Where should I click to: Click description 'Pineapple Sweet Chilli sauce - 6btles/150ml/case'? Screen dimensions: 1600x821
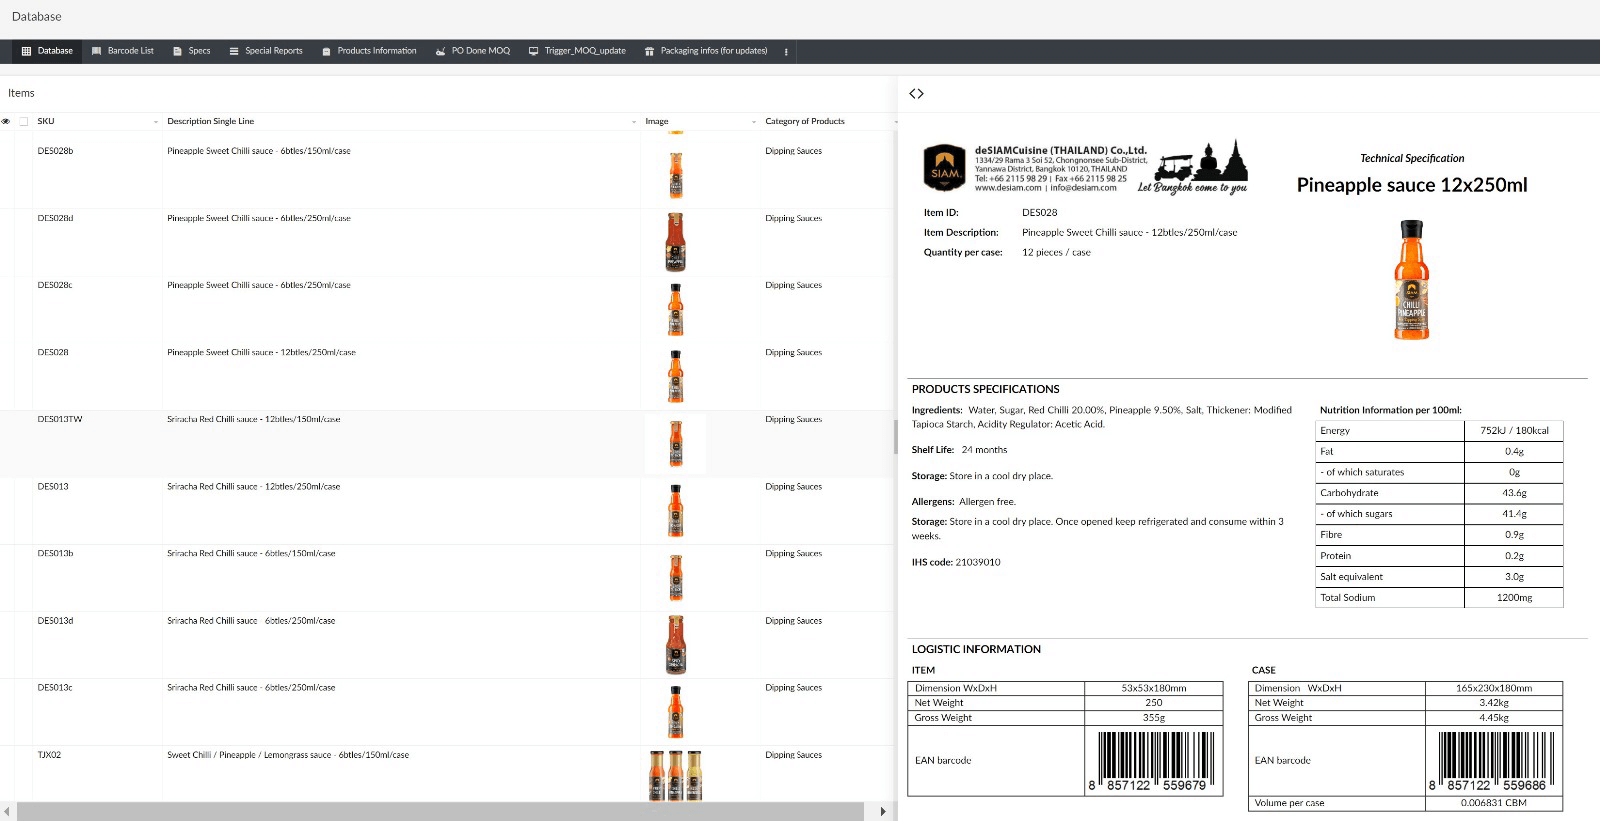coord(259,151)
